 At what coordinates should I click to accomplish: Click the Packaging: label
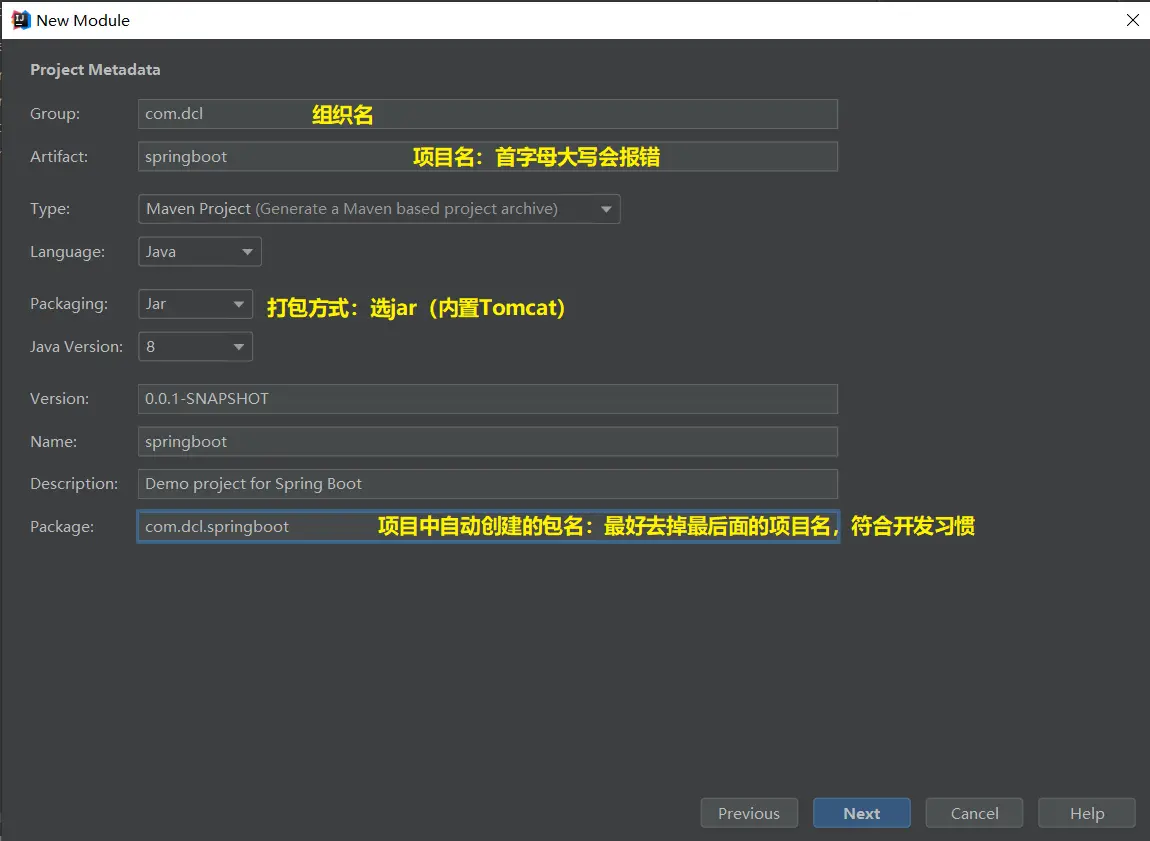[69, 304]
